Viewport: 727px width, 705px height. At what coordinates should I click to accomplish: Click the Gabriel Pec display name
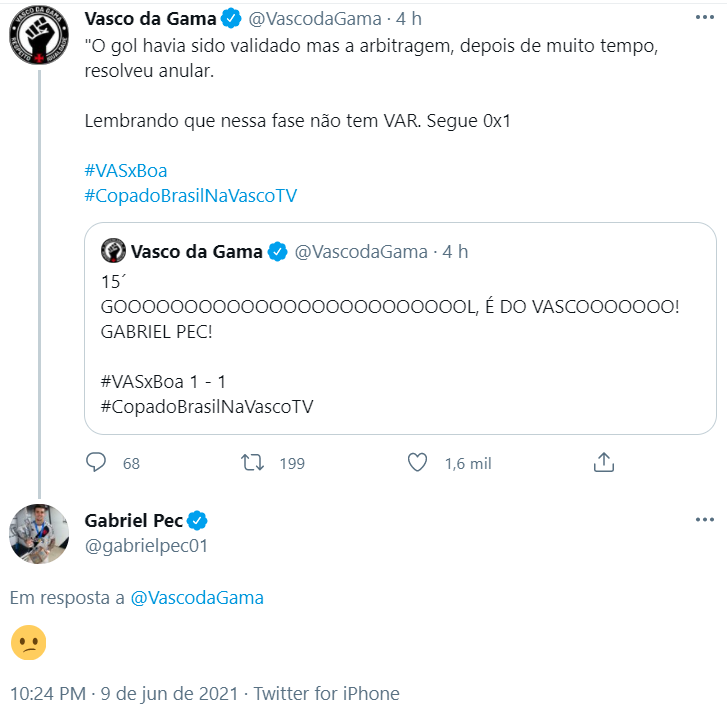[x=133, y=521]
